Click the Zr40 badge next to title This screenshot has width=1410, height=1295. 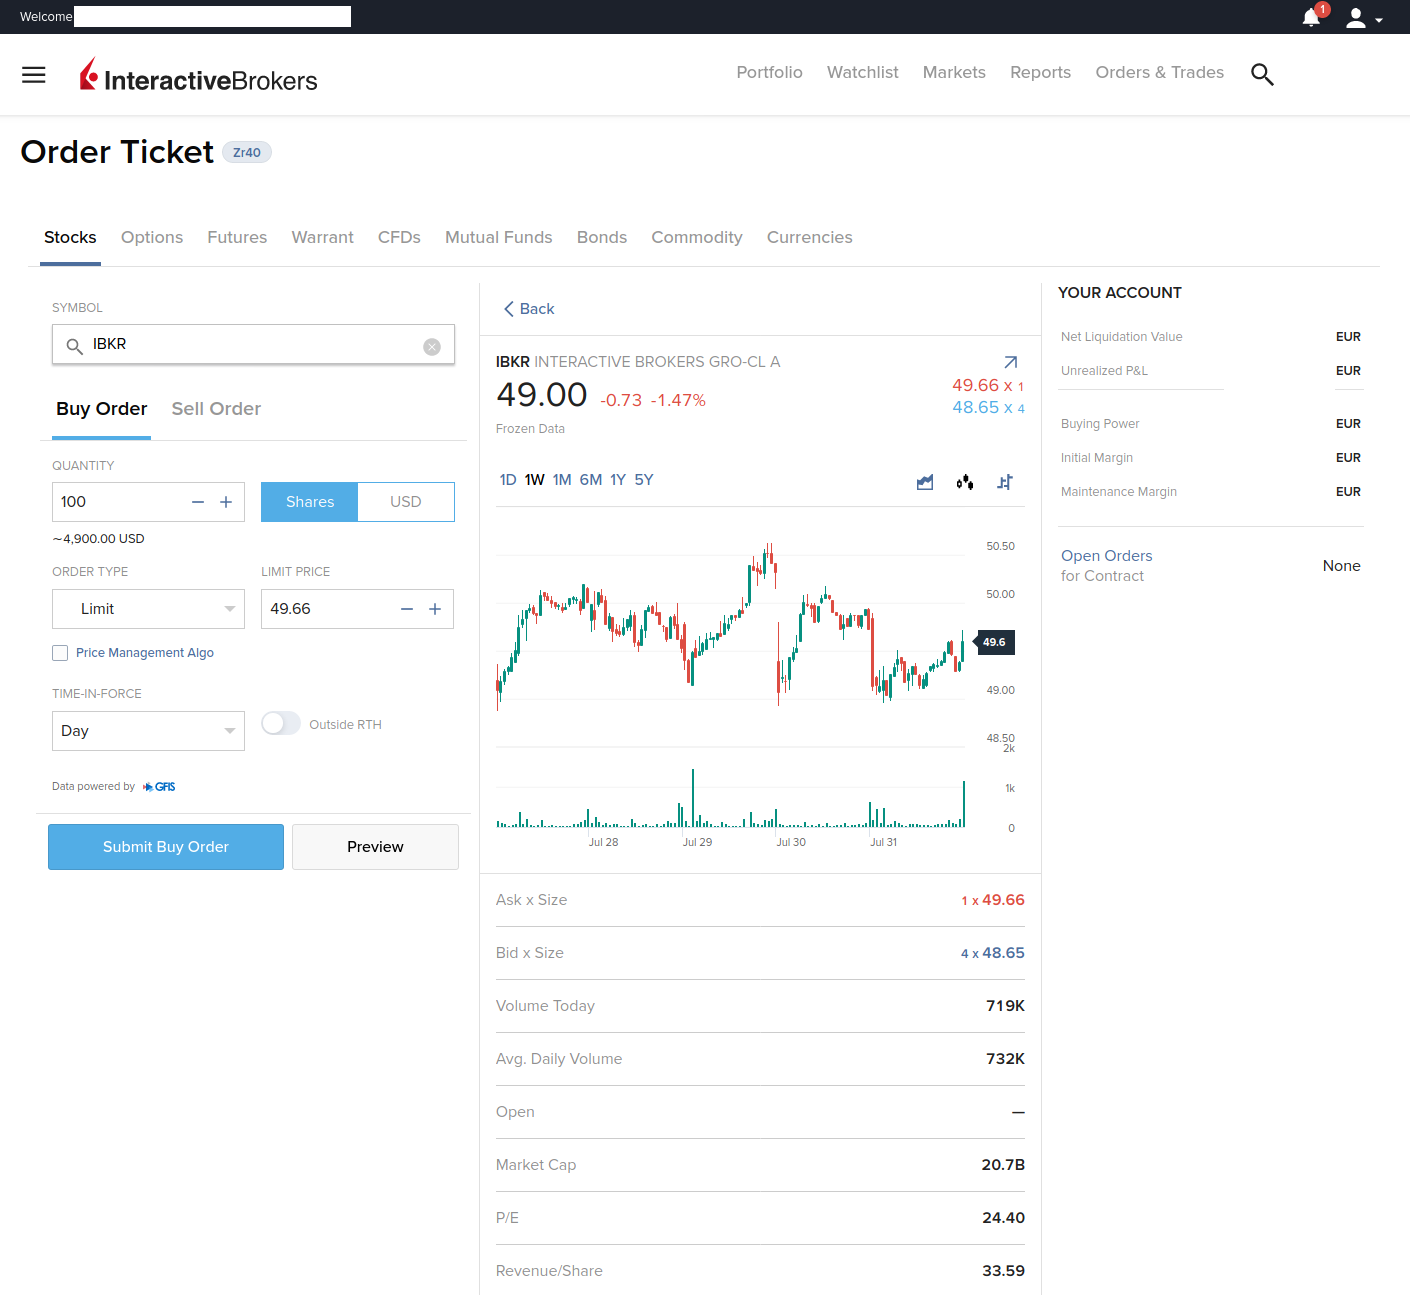coord(246,153)
